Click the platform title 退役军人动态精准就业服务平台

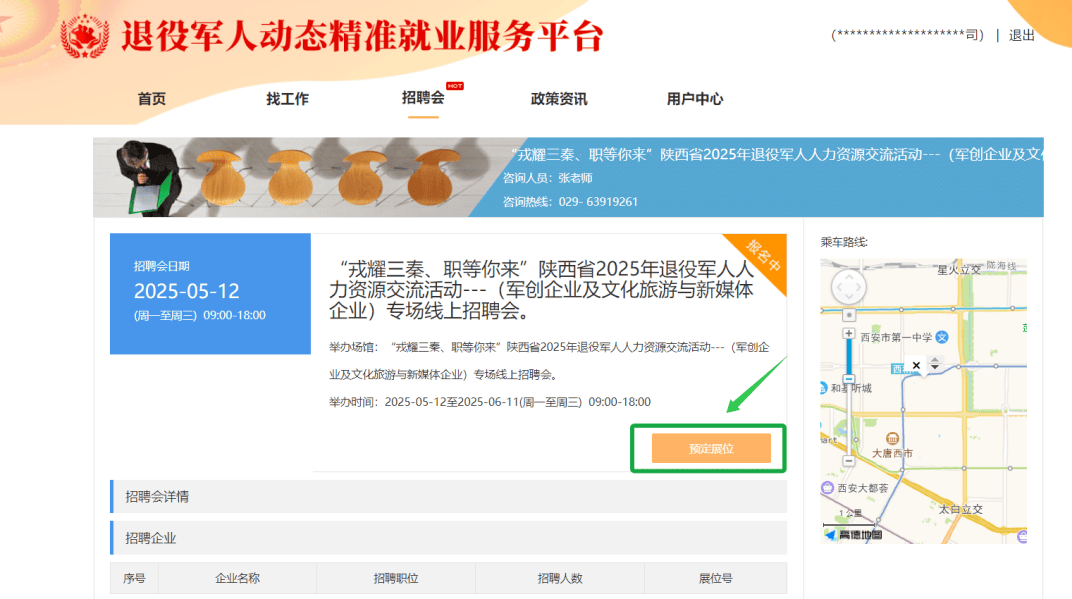(362, 36)
